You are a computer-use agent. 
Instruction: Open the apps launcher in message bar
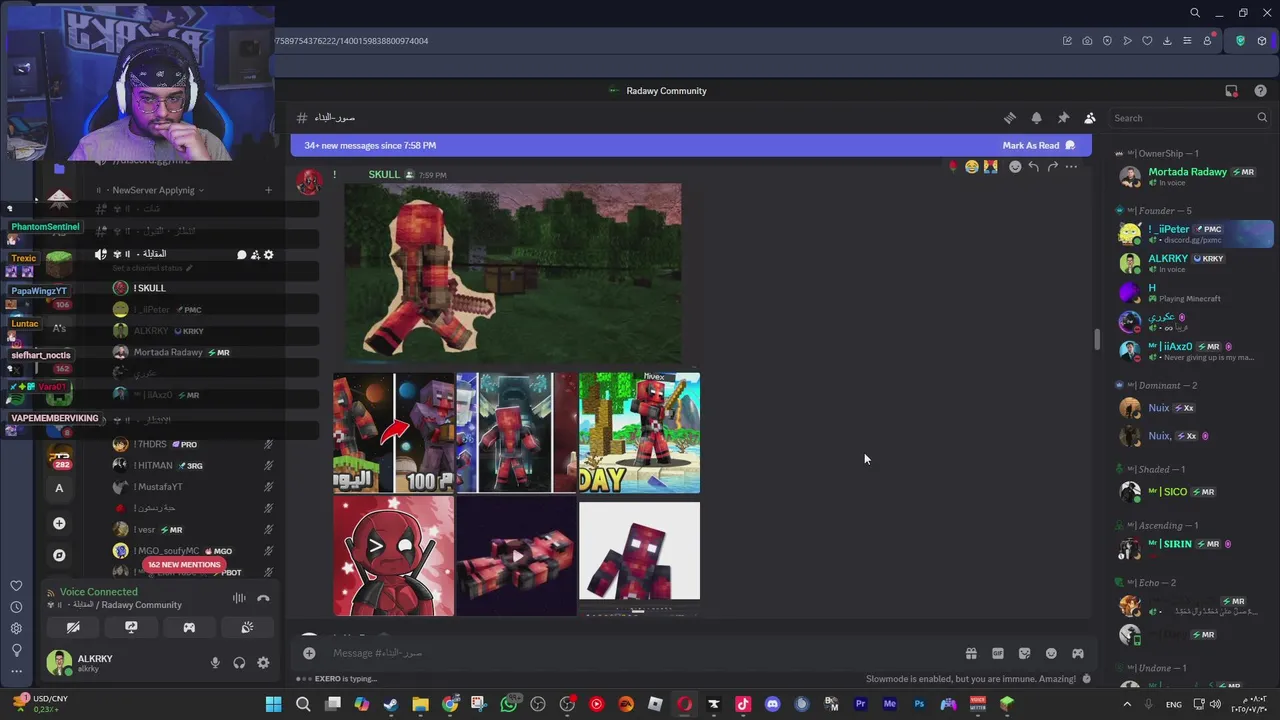(1078, 653)
